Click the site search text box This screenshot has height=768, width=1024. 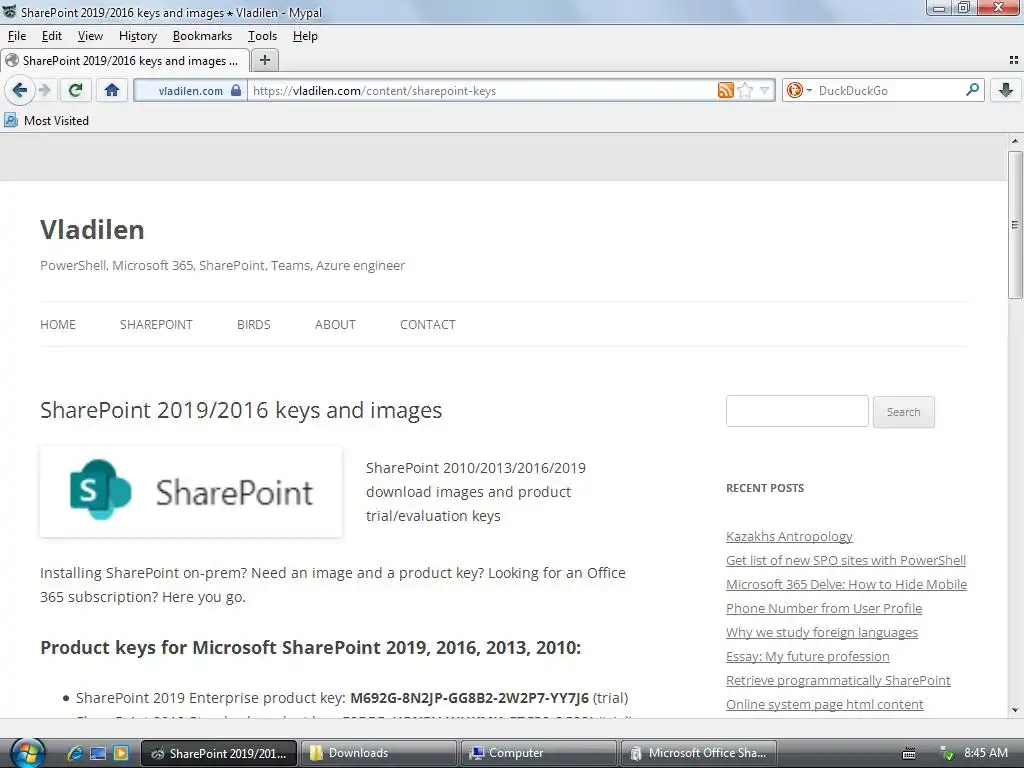(797, 411)
